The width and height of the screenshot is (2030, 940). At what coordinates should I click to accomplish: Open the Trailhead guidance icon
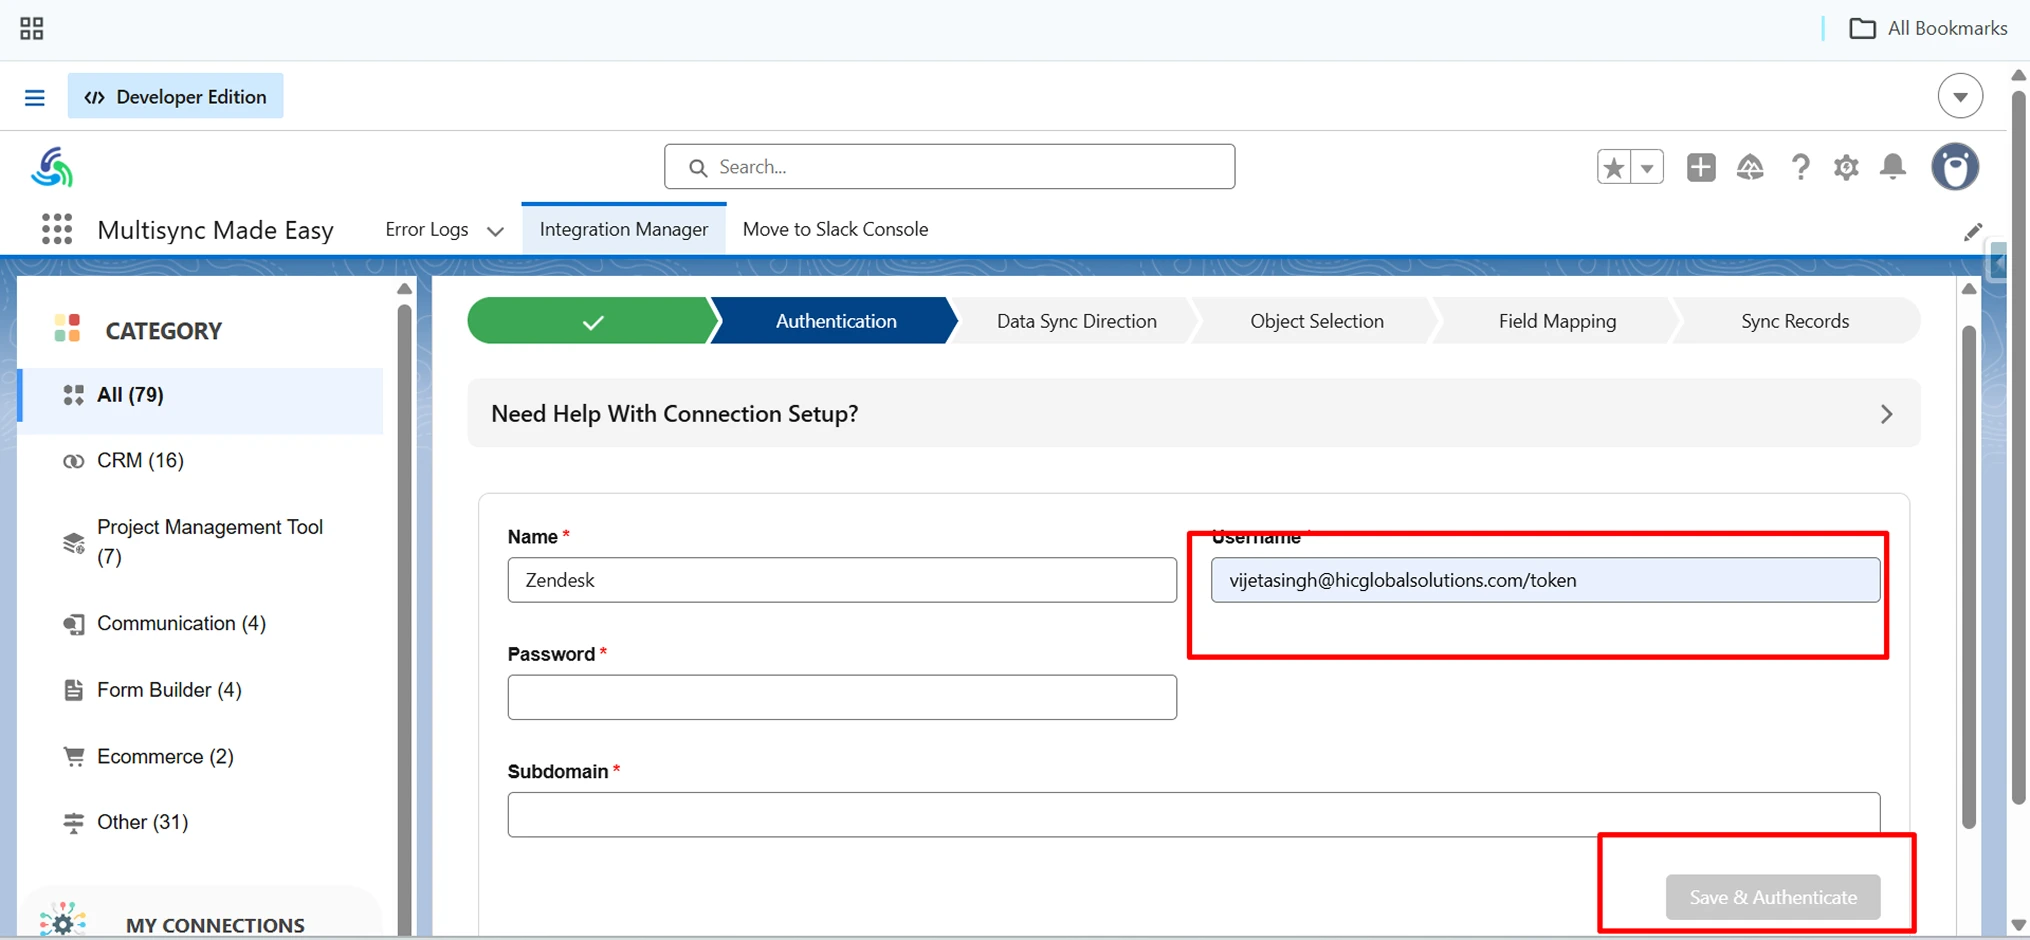tap(1750, 167)
